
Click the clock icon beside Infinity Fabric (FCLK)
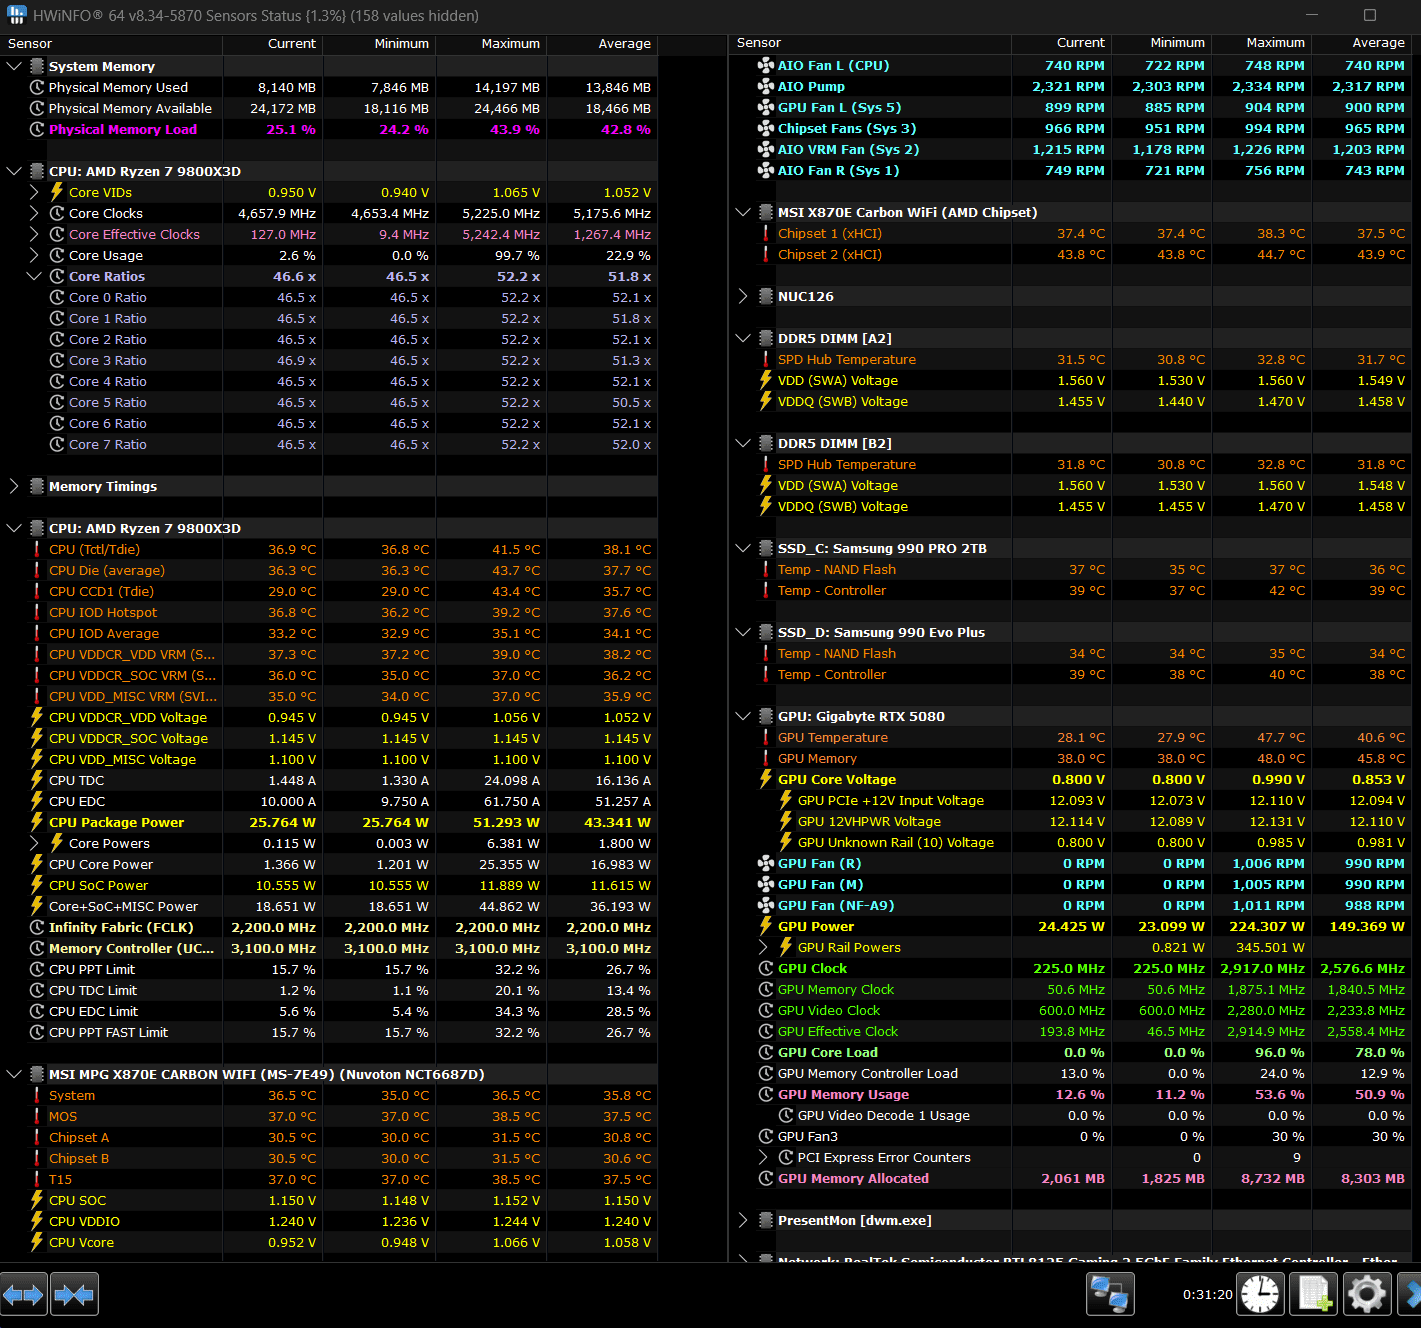click(x=37, y=928)
